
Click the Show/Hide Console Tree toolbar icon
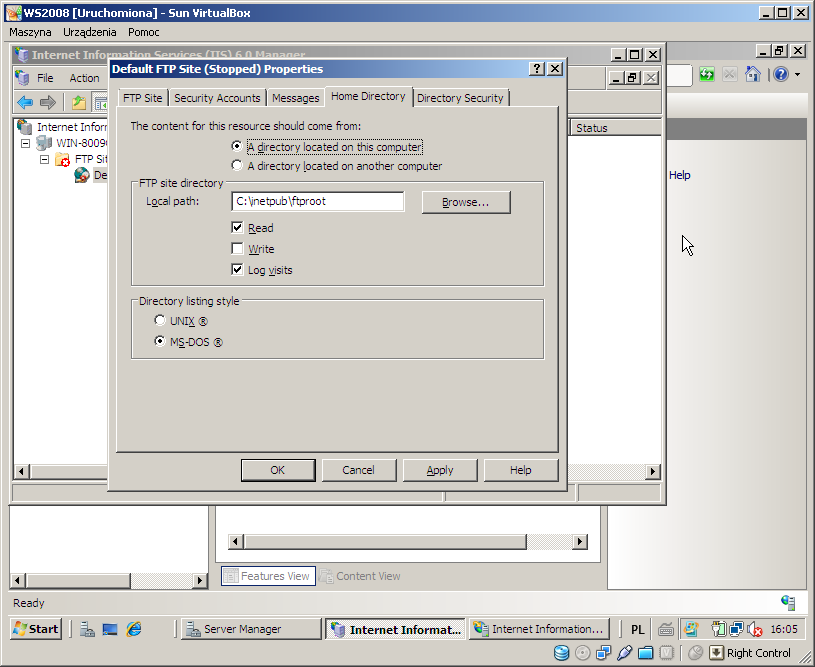(100, 102)
